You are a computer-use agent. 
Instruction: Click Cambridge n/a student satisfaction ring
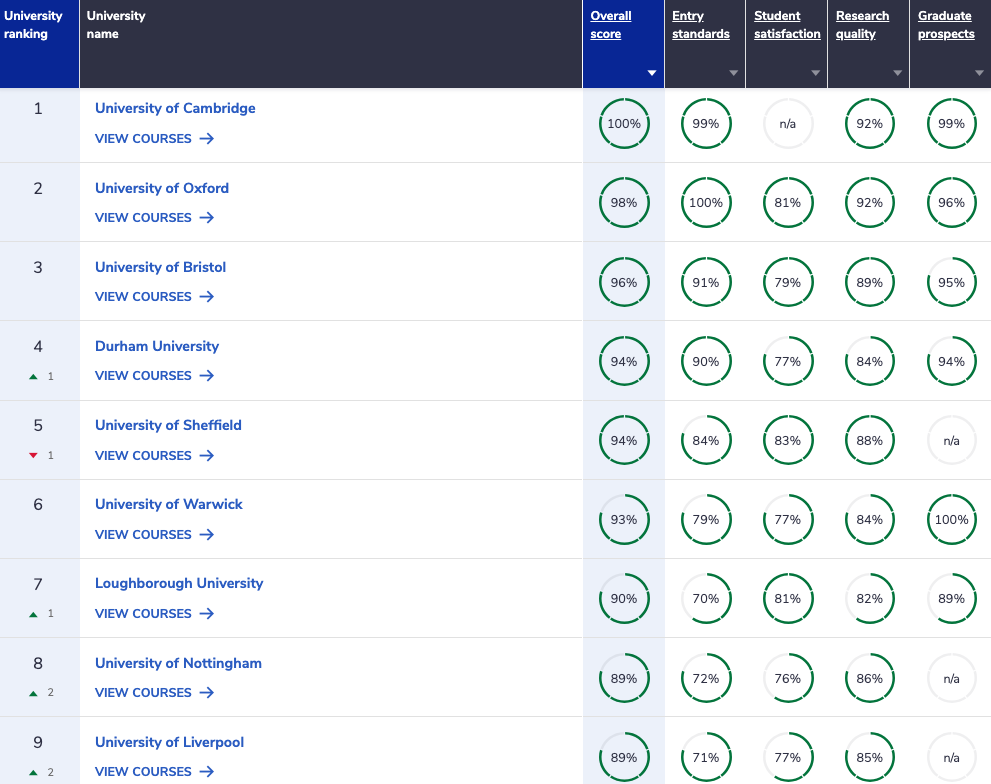(787, 123)
